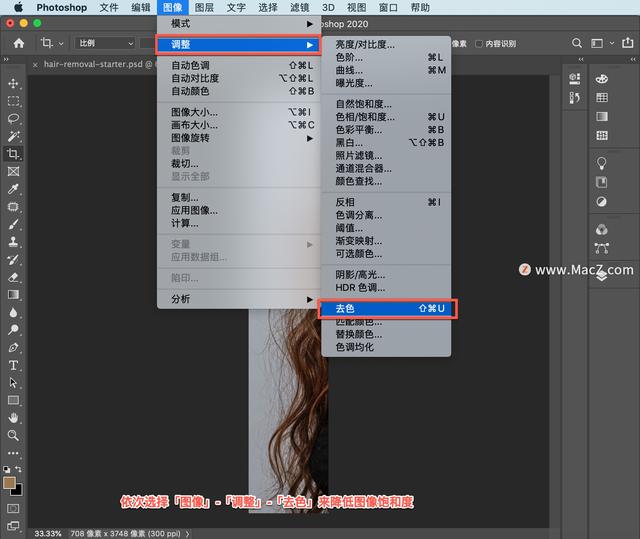Screen dimensions: 640x539
Task: Choose 黑白 adjustment
Action: pyautogui.click(x=387, y=143)
